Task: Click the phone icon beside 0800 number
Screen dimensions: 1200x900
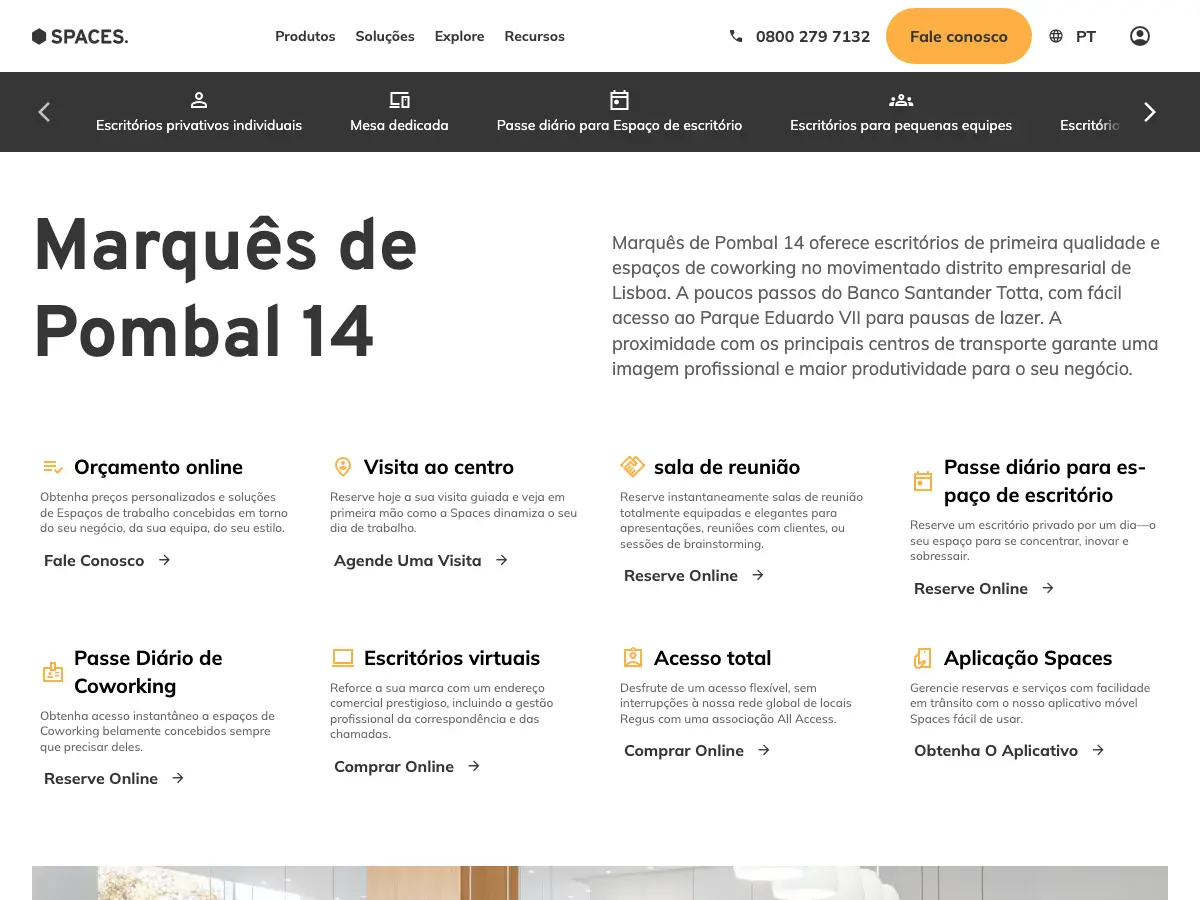Action: pyautogui.click(x=737, y=36)
